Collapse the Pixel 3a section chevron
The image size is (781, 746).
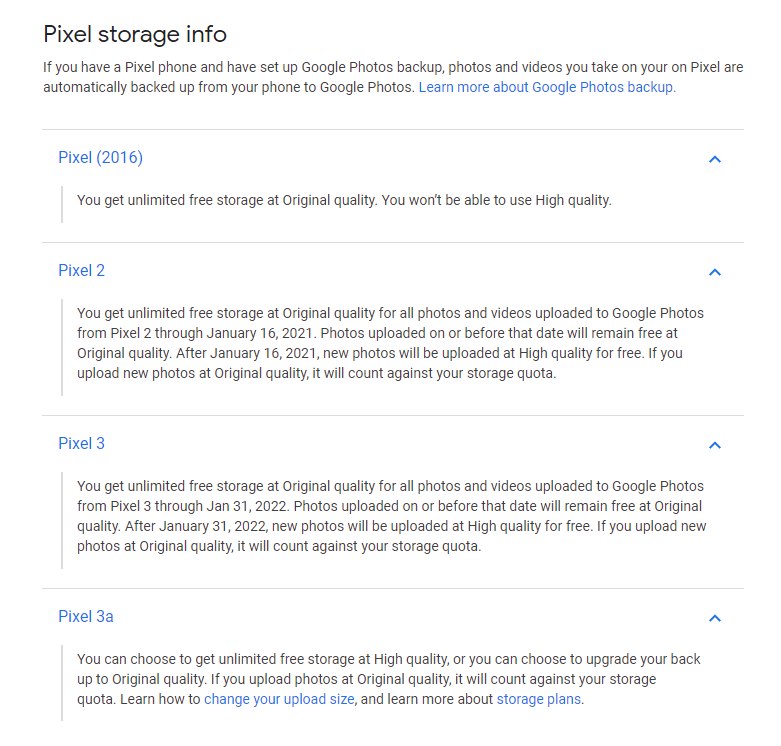pyautogui.click(x=714, y=618)
